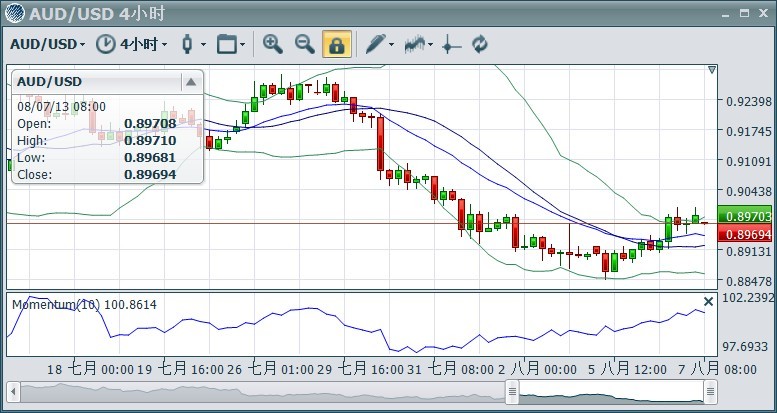
Task: Open the indicators icon
Action: pyautogui.click(x=415, y=45)
